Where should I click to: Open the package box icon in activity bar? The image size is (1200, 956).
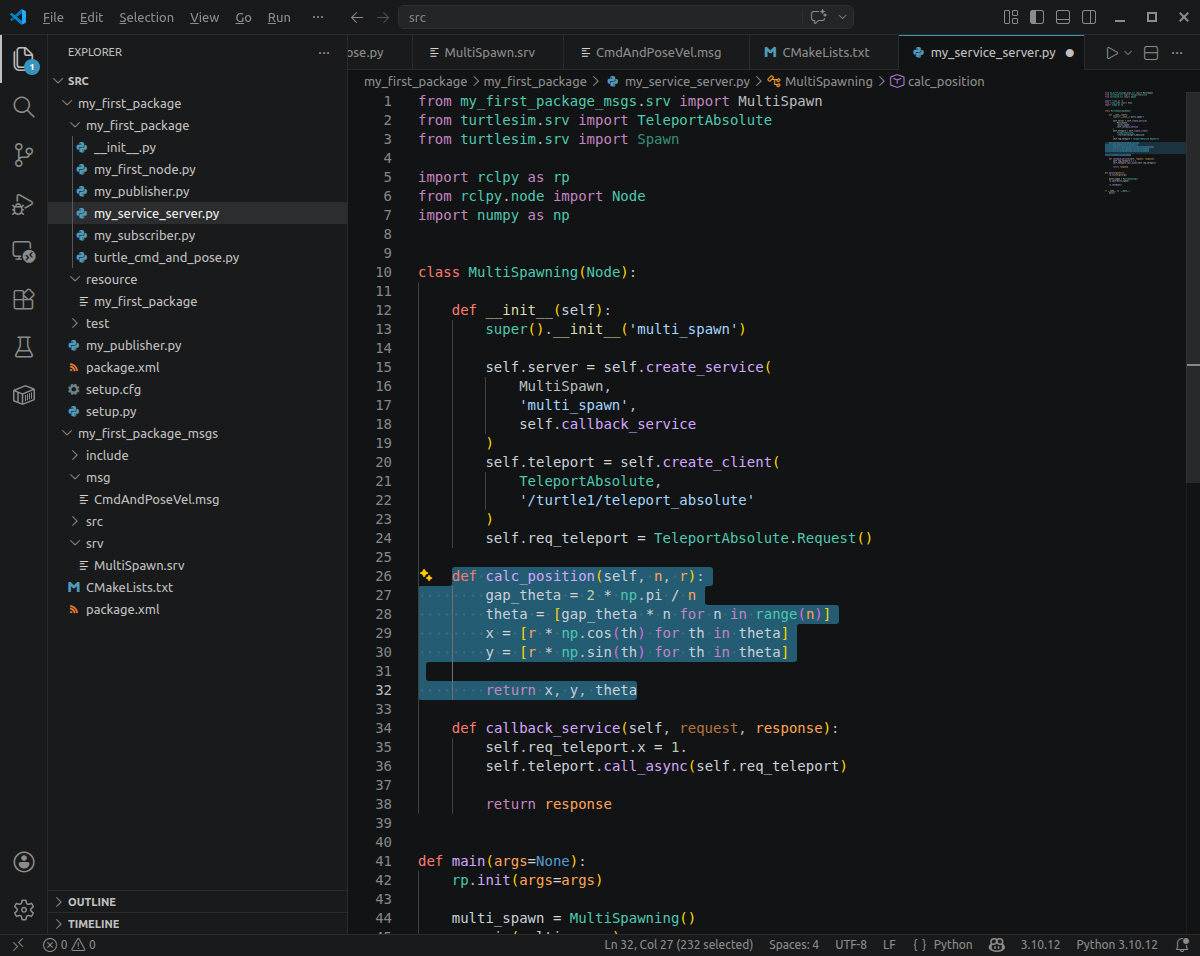click(24, 396)
